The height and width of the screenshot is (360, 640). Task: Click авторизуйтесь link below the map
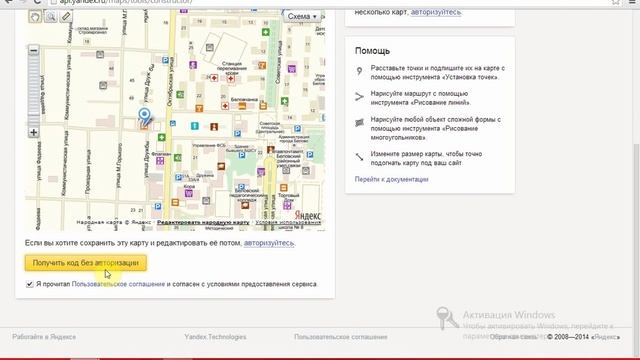click(x=269, y=243)
